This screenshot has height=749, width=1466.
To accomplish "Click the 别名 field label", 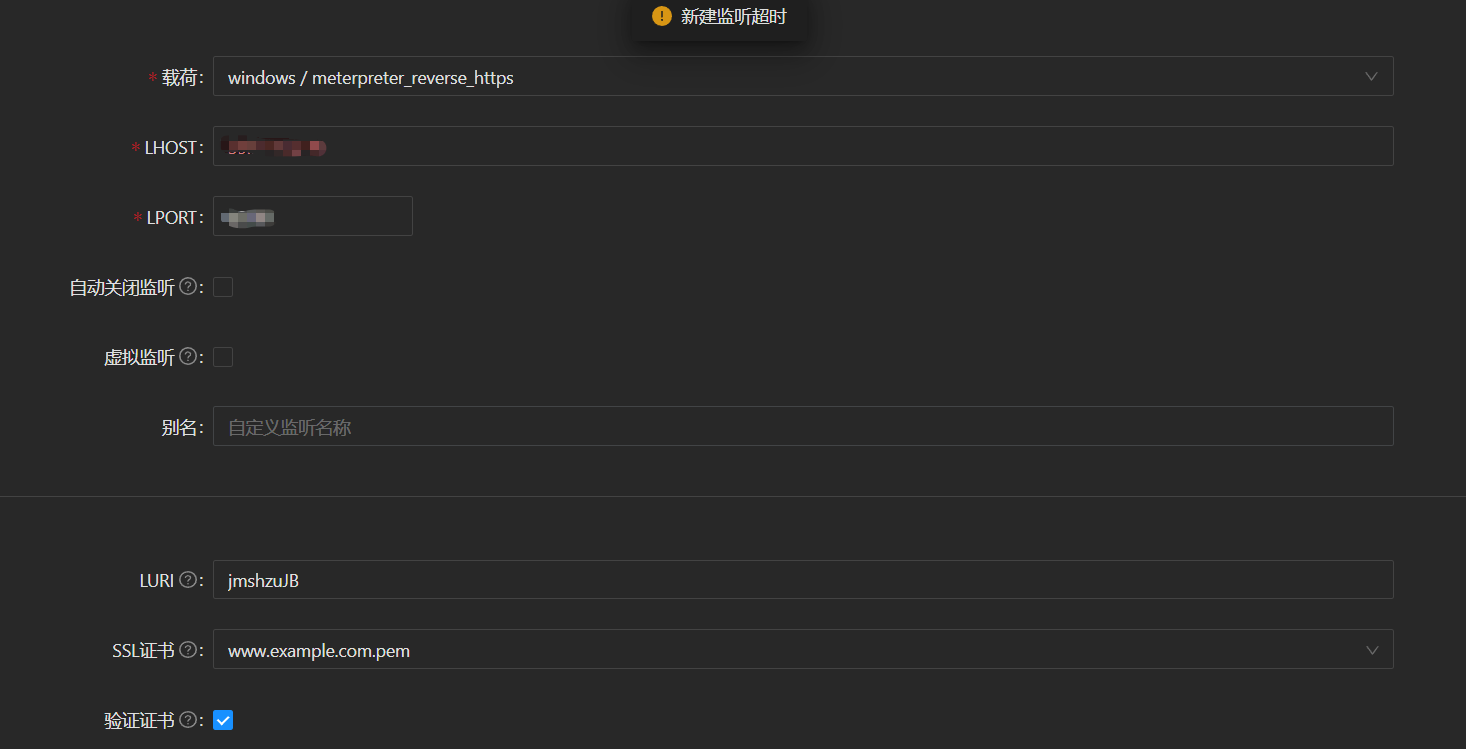I will pyautogui.click(x=178, y=427).
